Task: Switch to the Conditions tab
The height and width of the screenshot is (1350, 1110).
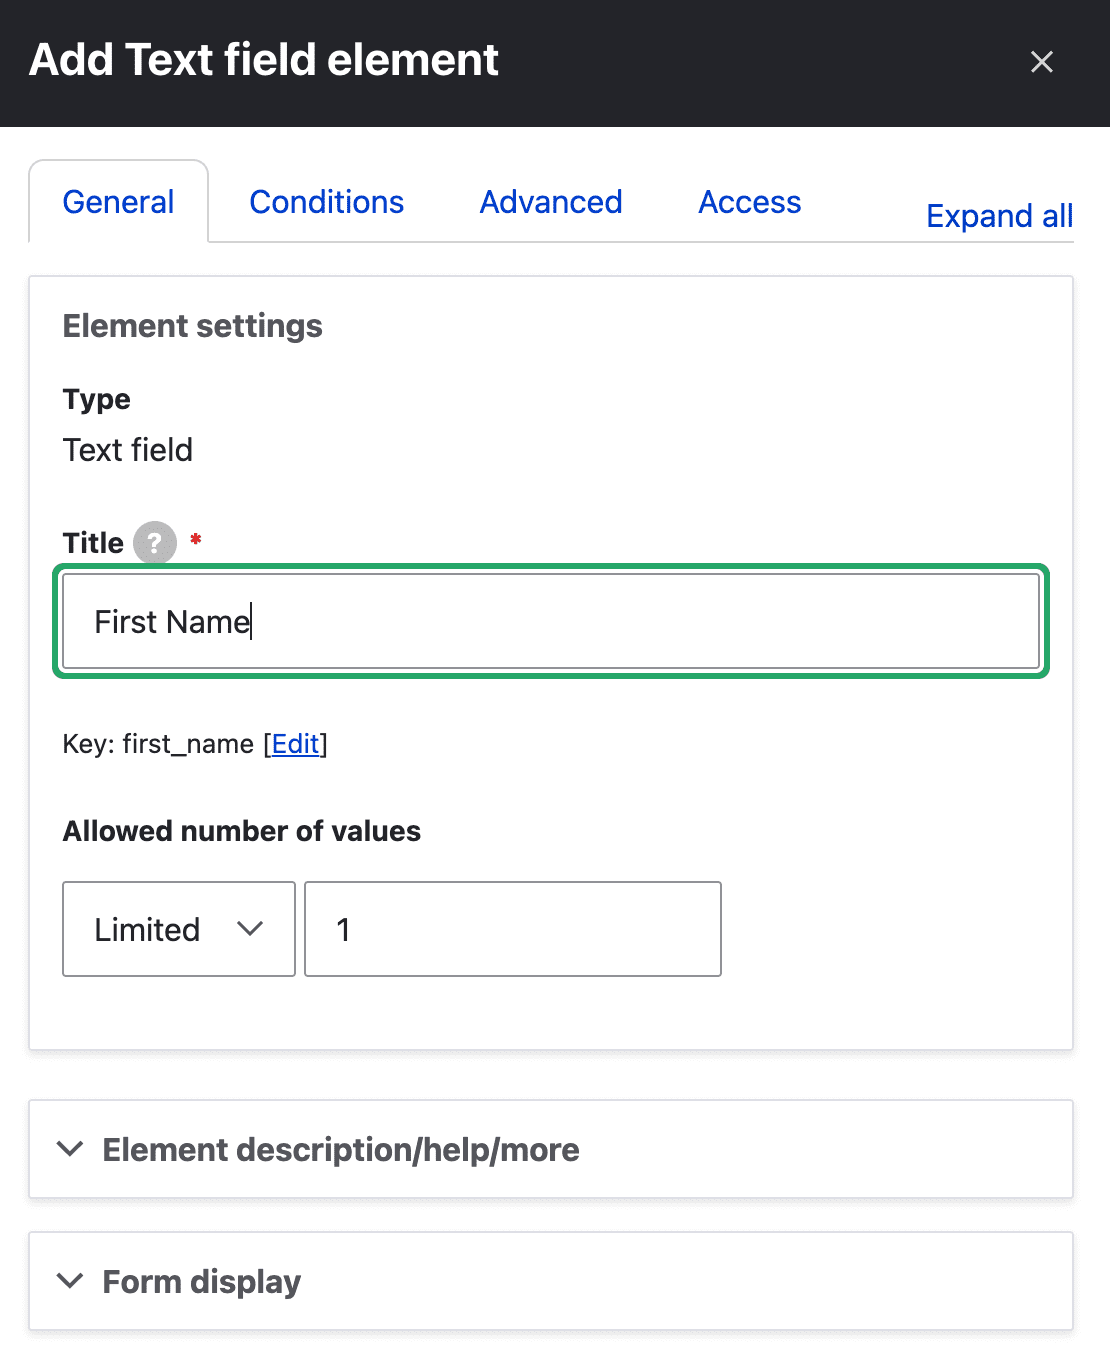Action: point(326,201)
